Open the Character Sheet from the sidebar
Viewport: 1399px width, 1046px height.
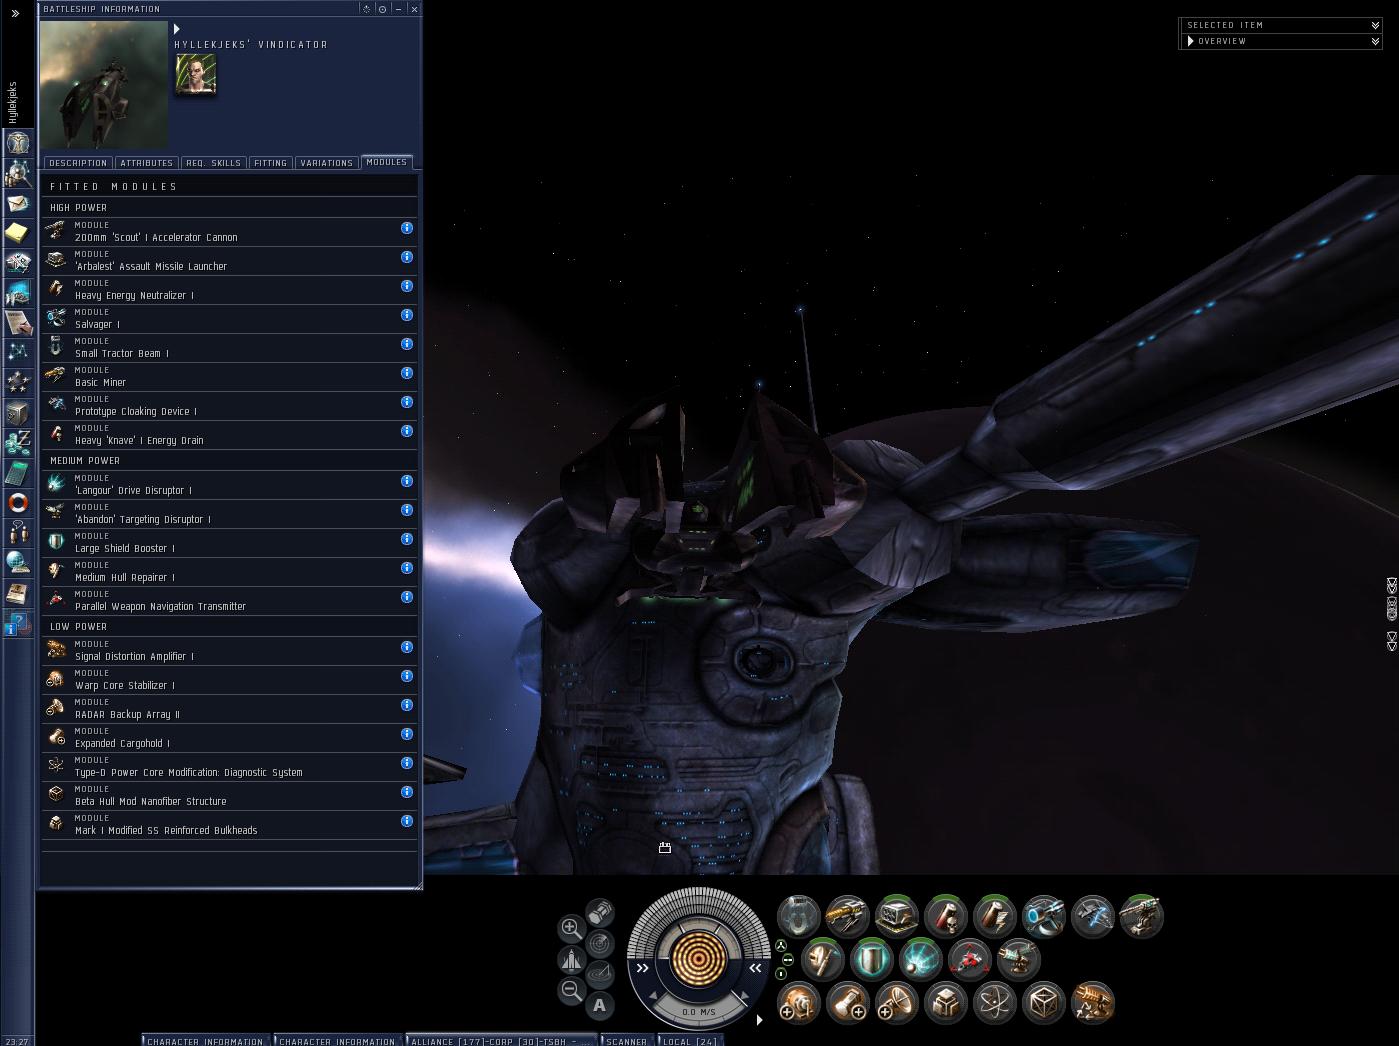click(x=18, y=142)
